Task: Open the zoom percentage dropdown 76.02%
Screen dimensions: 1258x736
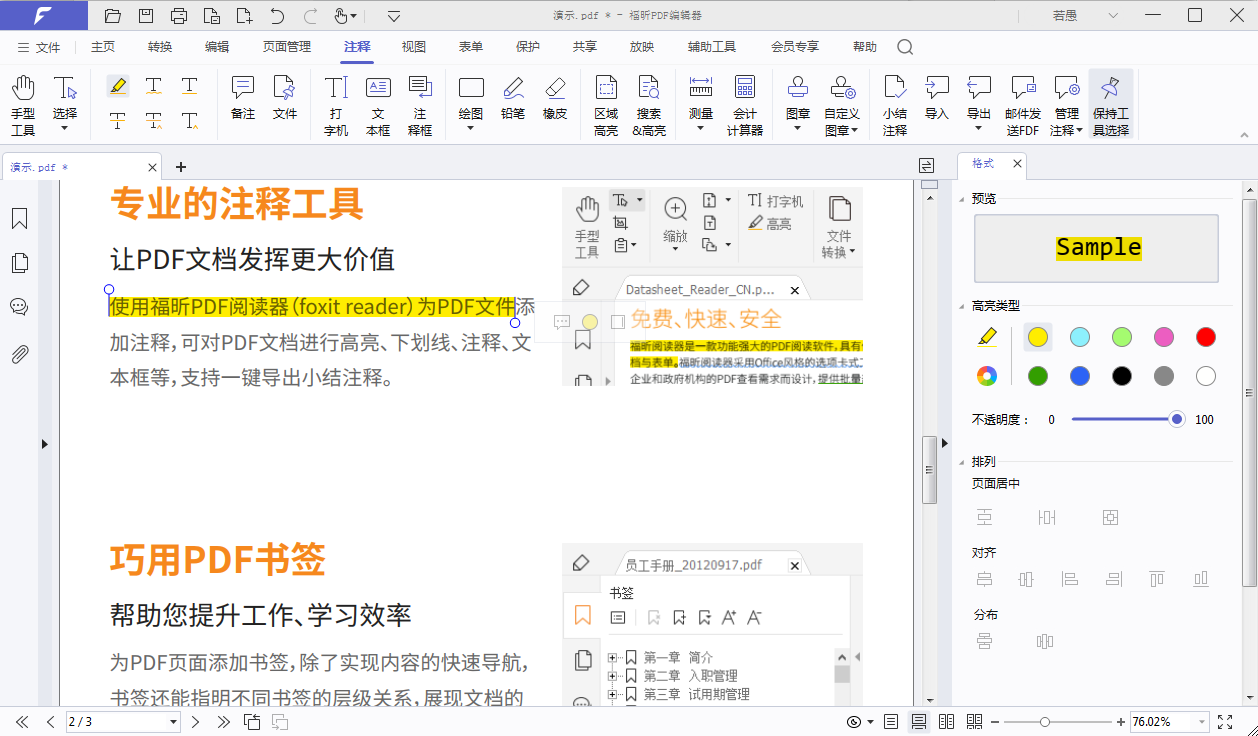Action: 1200,721
